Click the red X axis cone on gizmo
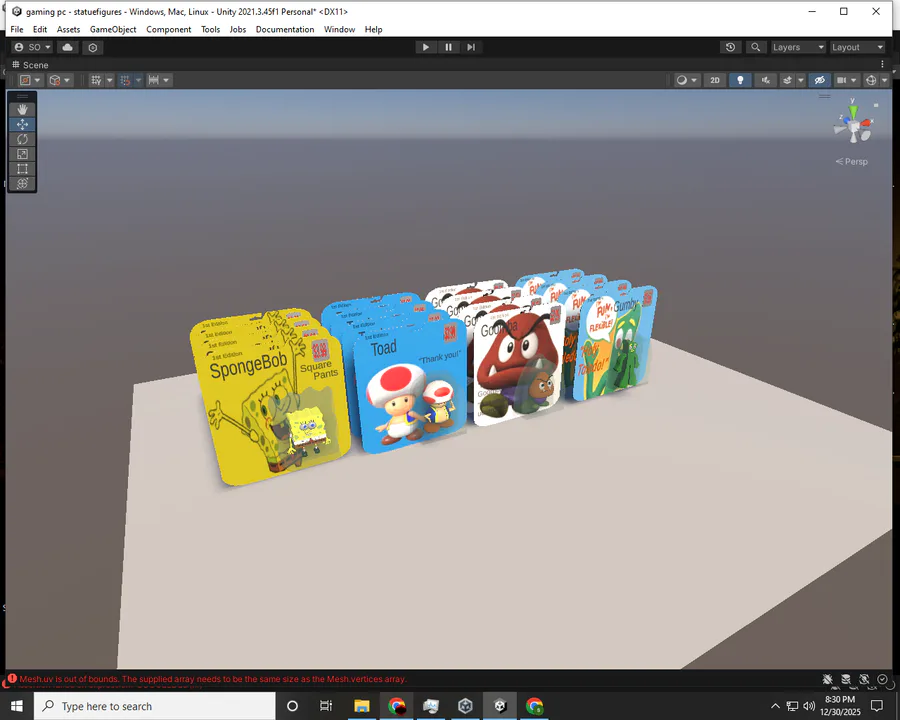Screen dimensions: 900x720 coord(866,122)
